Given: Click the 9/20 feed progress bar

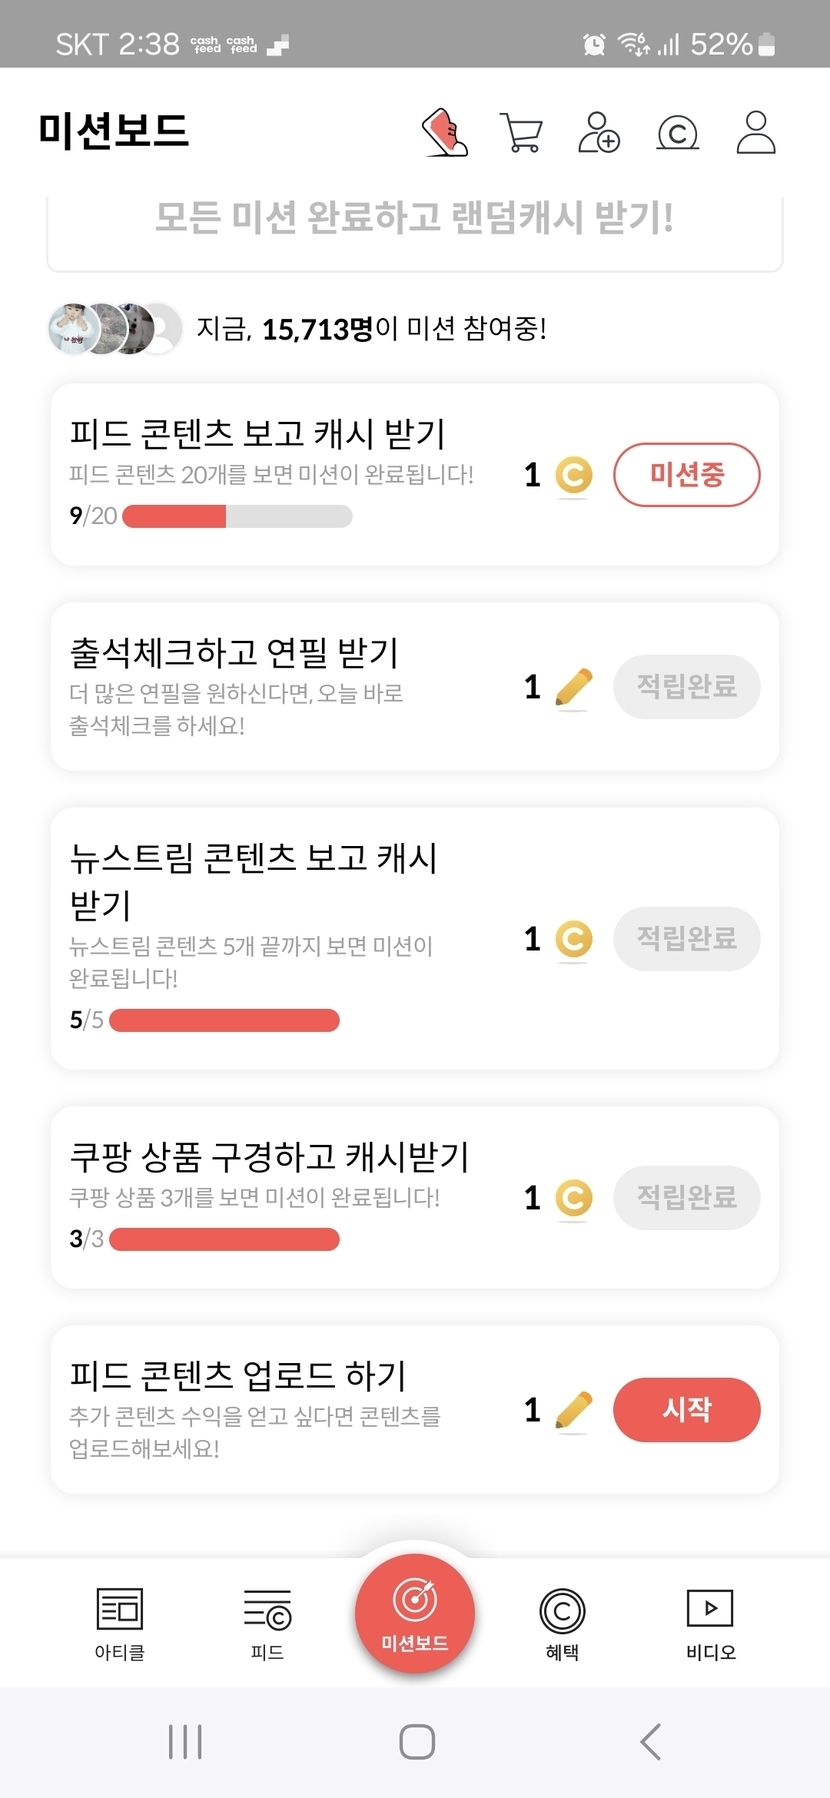Looking at the screenshot, I should pyautogui.click(x=237, y=516).
